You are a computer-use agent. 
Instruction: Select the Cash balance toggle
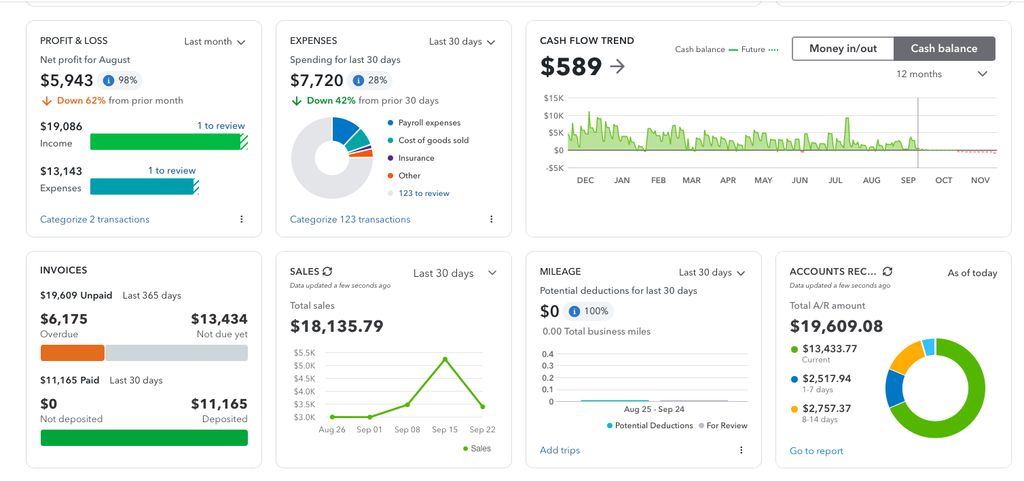(944, 48)
